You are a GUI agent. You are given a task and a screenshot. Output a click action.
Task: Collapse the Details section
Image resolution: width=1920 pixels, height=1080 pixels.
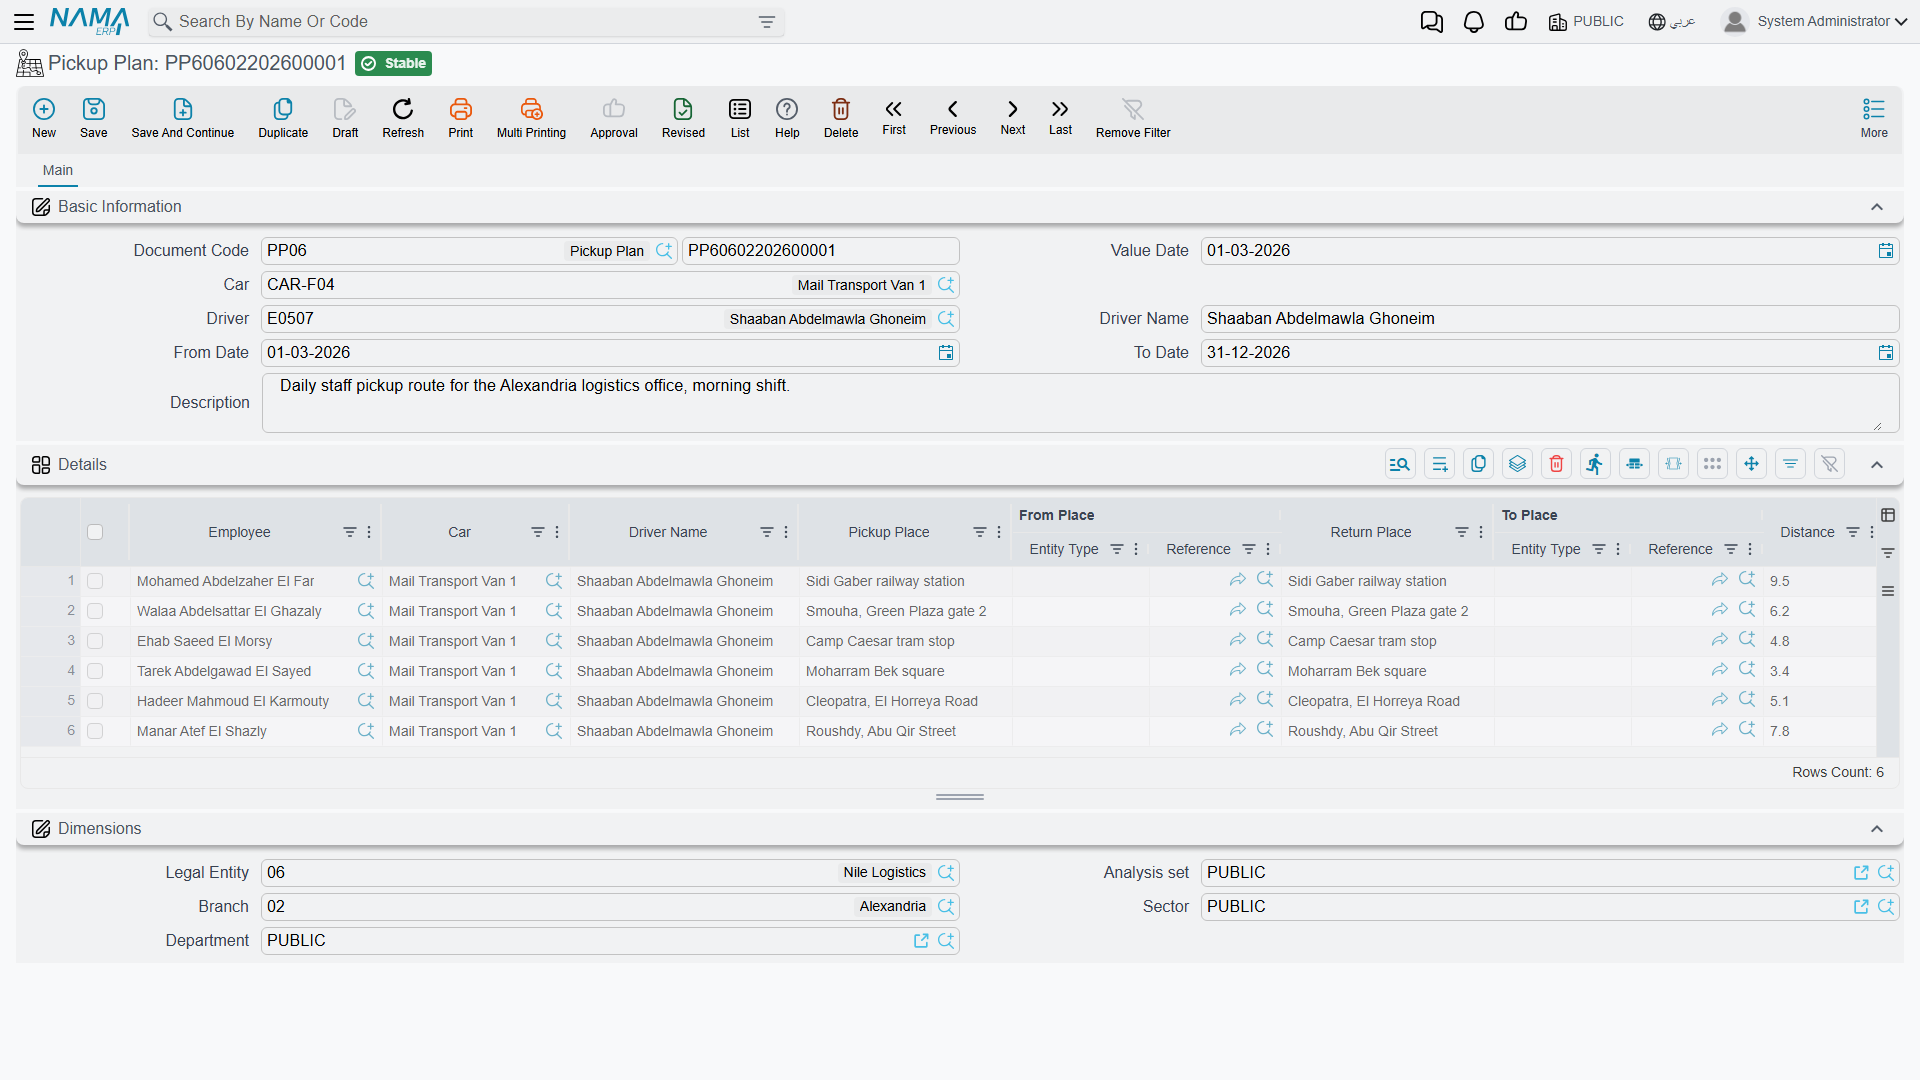coord(1877,465)
